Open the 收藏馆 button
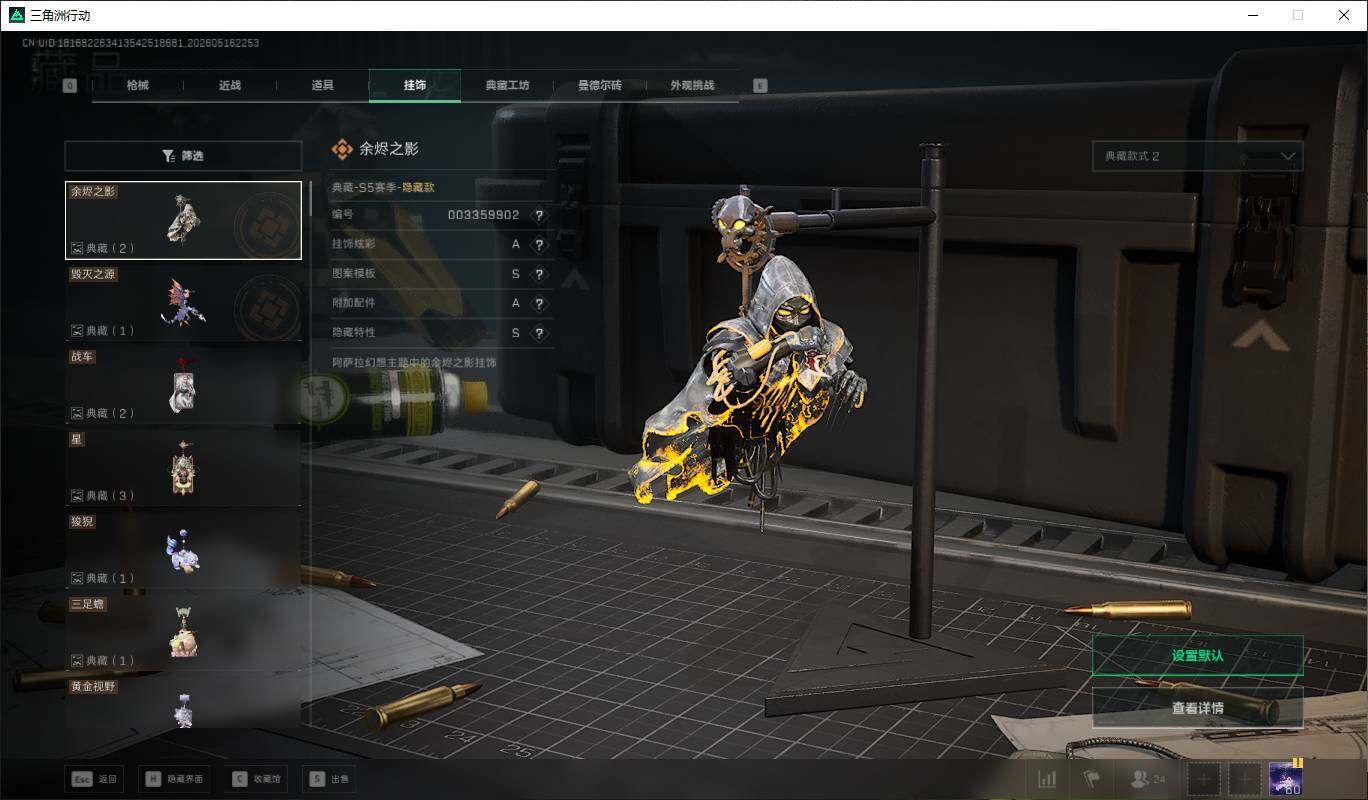 click(255, 779)
